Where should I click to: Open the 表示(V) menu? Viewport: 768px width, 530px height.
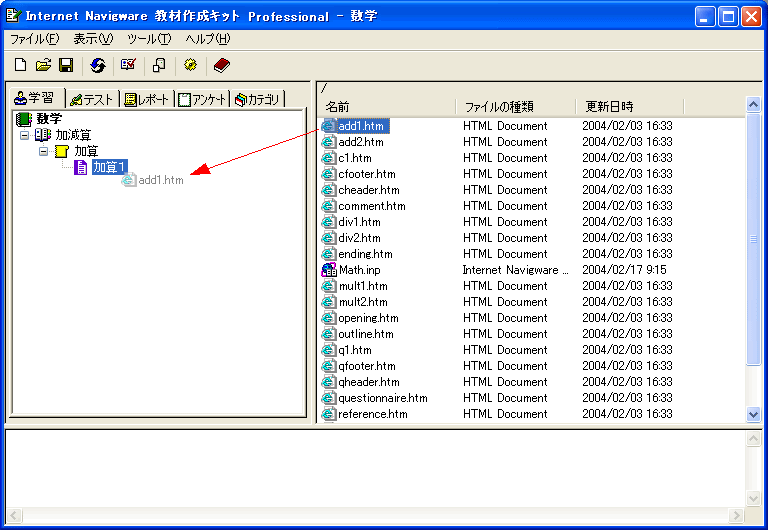coord(94,39)
